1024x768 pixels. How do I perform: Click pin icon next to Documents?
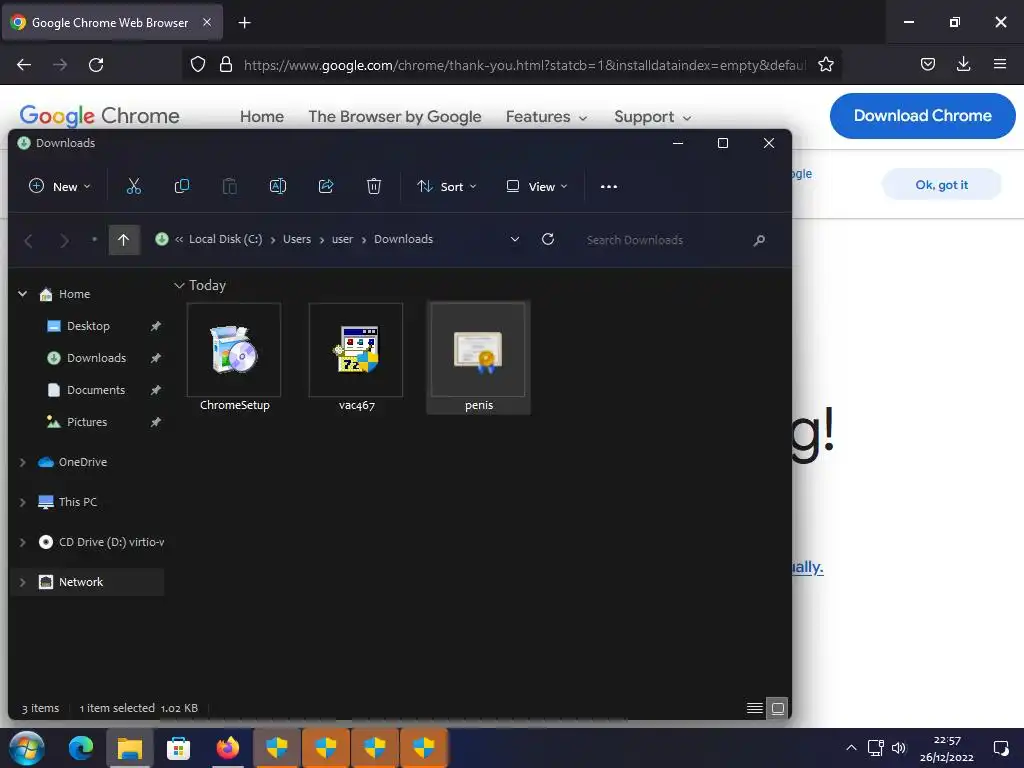click(x=155, y=390)
